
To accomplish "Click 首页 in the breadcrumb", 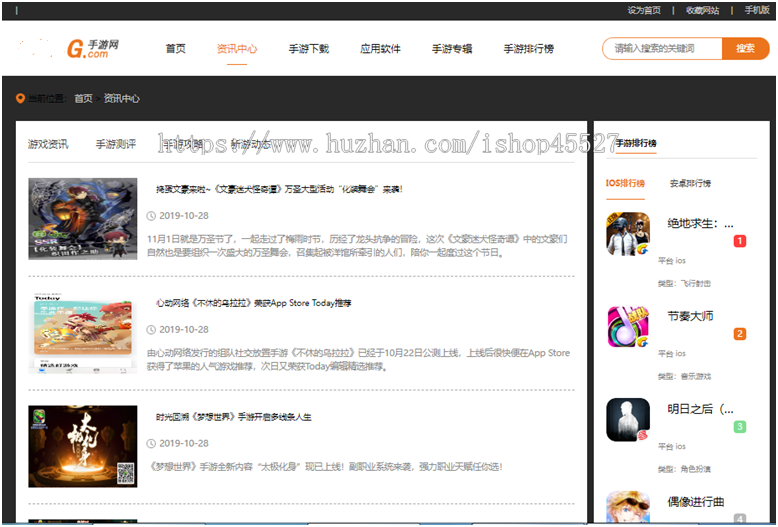I will click(x=83, y=98).
